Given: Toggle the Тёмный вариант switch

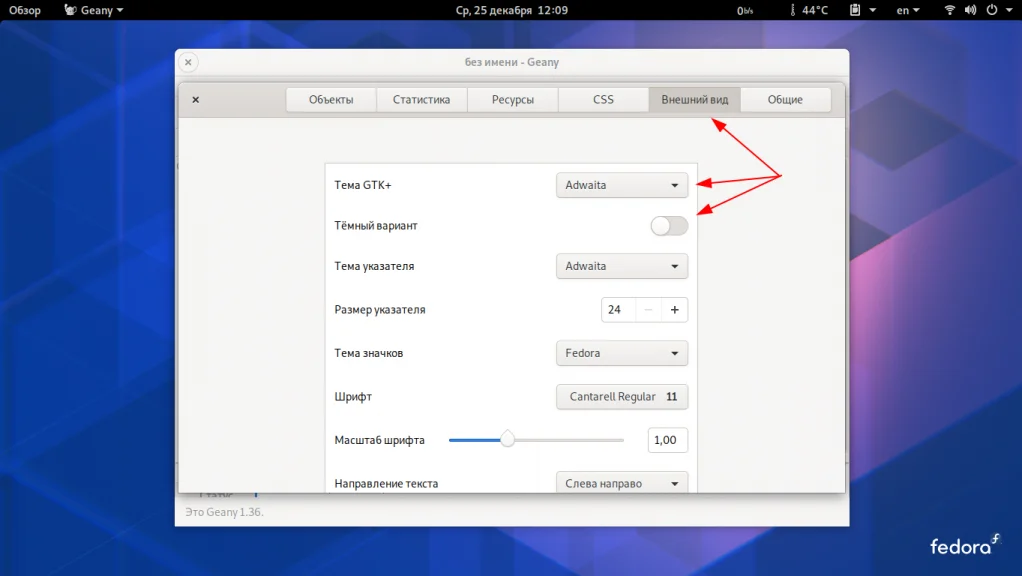Looking at the screenshot, I should click(669, 226).
